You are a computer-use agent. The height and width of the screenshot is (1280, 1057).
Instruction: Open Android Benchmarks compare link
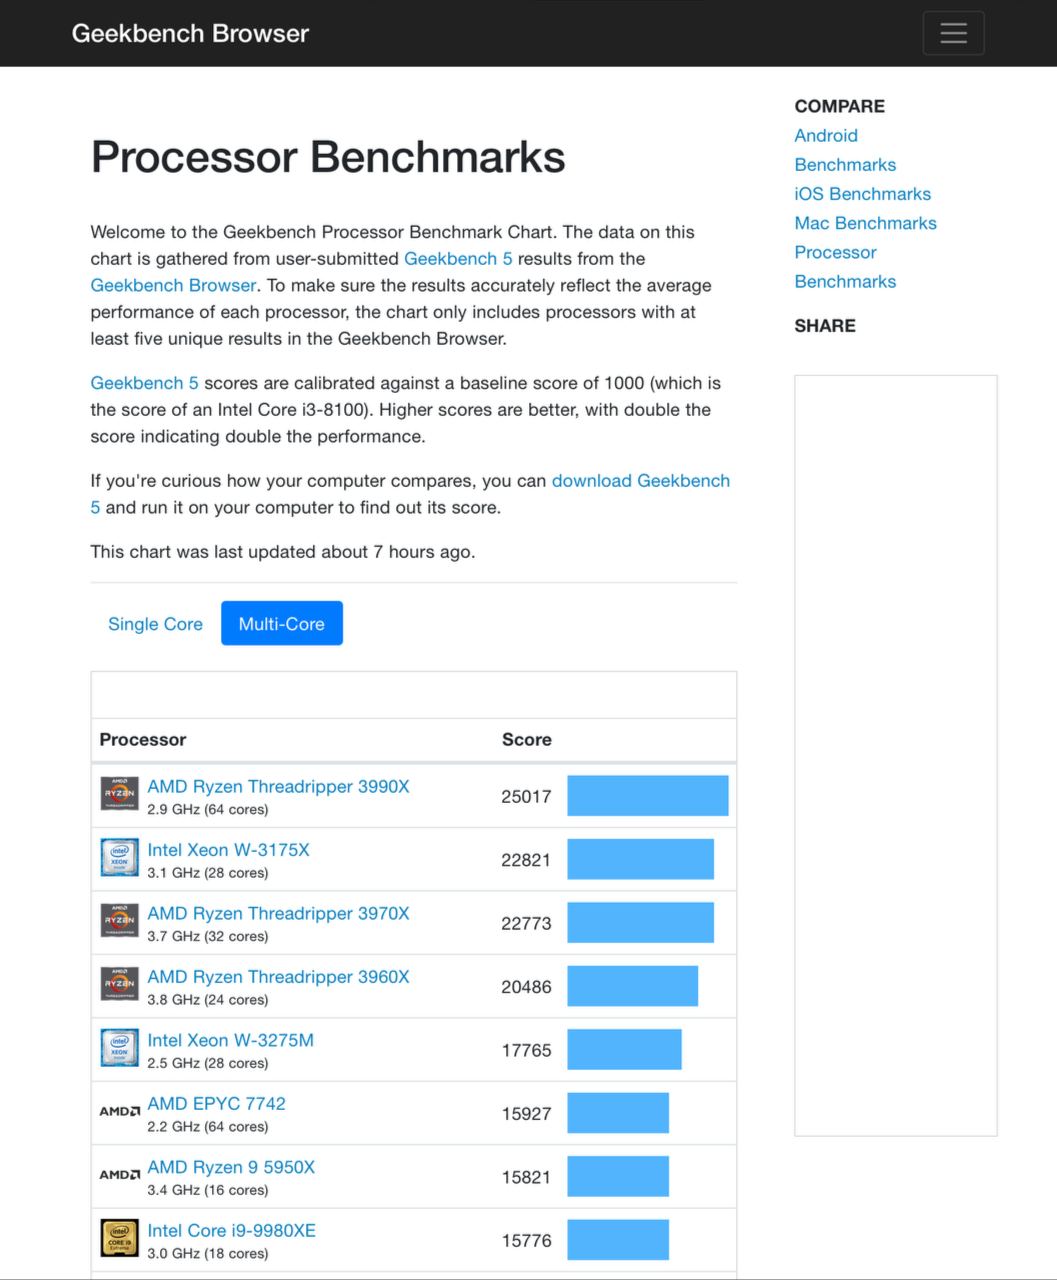845,150
